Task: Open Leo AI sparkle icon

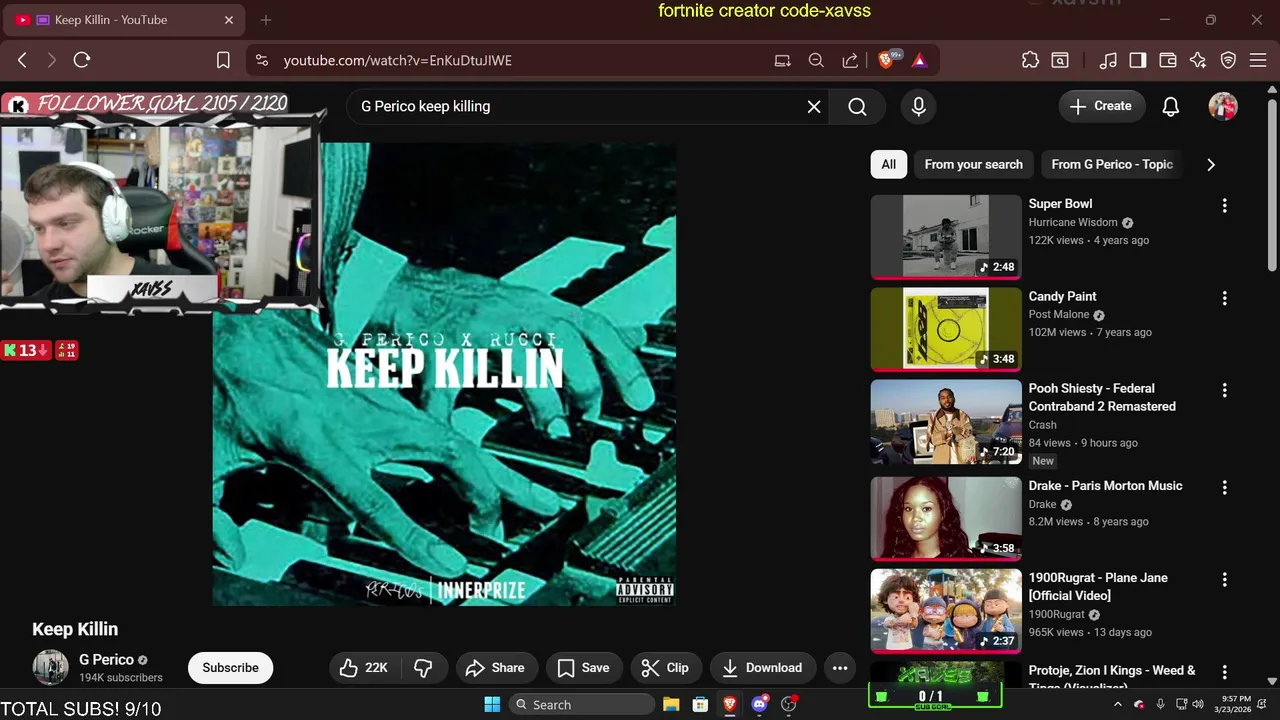Action: point(1198,60)
